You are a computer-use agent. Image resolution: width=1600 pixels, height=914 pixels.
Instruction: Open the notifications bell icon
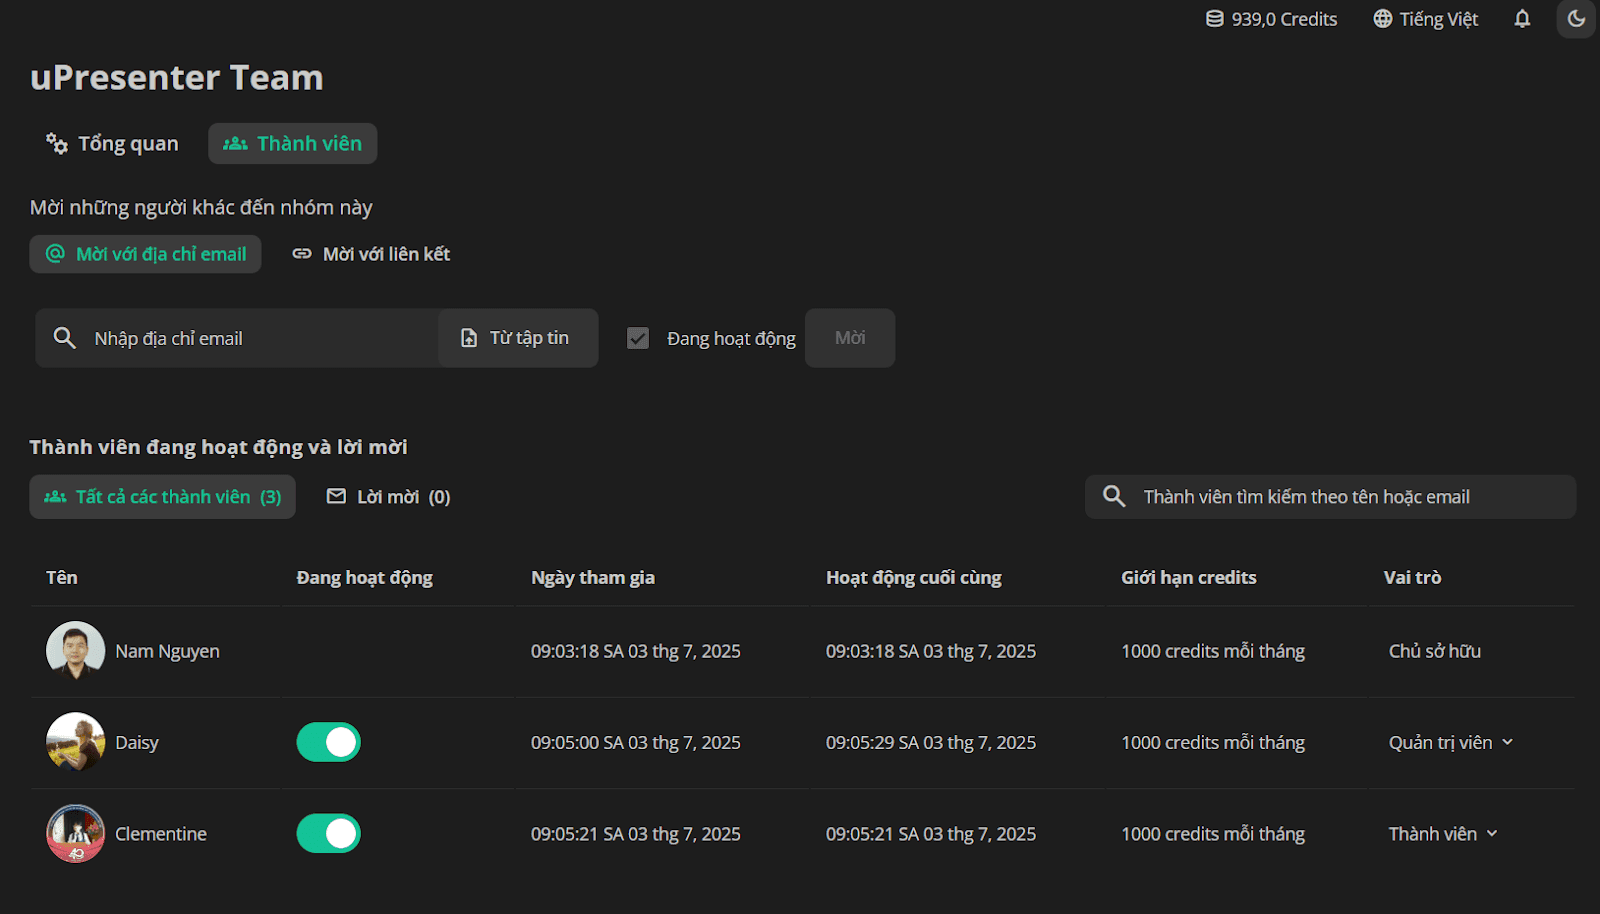1522,19
